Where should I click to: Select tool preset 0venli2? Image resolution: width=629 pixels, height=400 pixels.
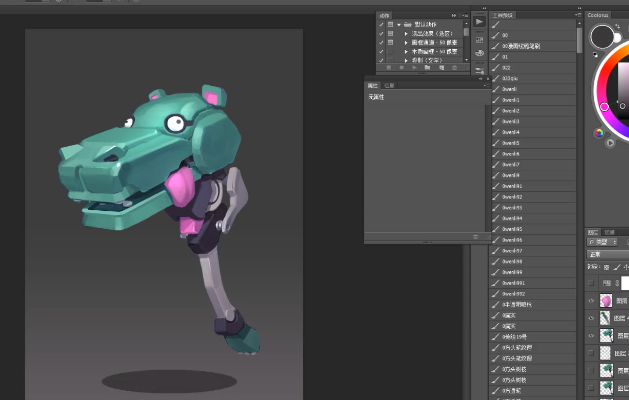(x=533, y=111)
